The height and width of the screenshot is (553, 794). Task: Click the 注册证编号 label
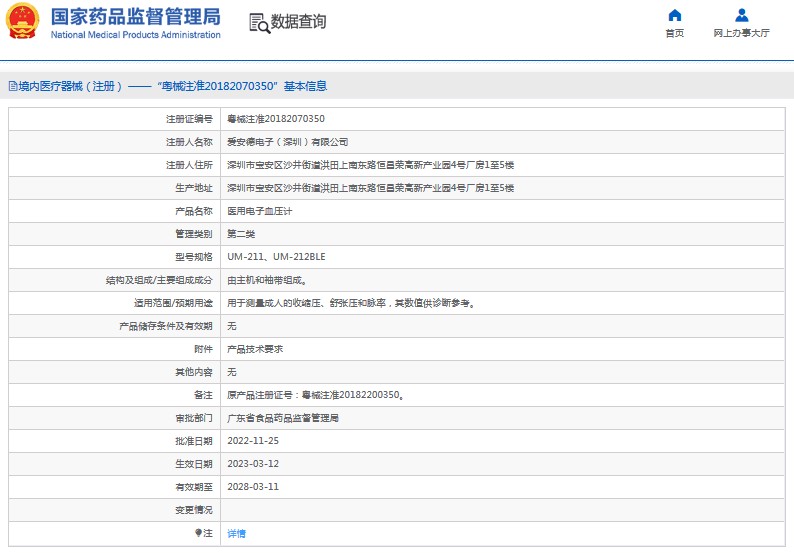[x=189, y=119]
